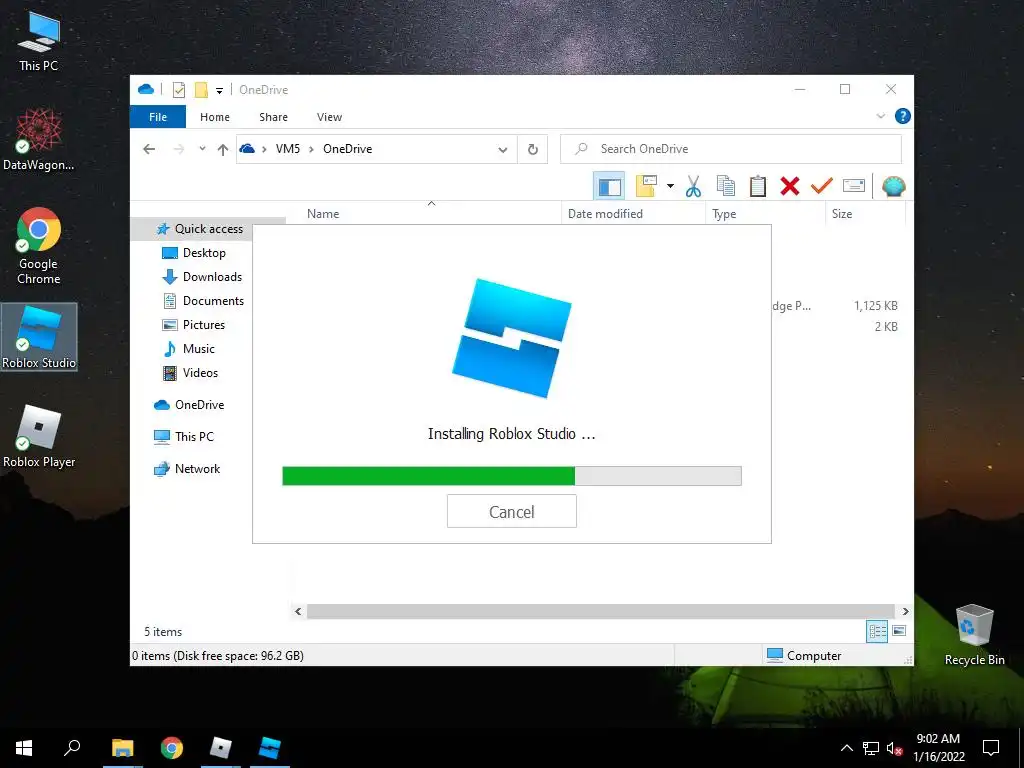Viewport: 1024px width, 768px height.
Task: Open taskbar search magnifier
Action: 72,748
